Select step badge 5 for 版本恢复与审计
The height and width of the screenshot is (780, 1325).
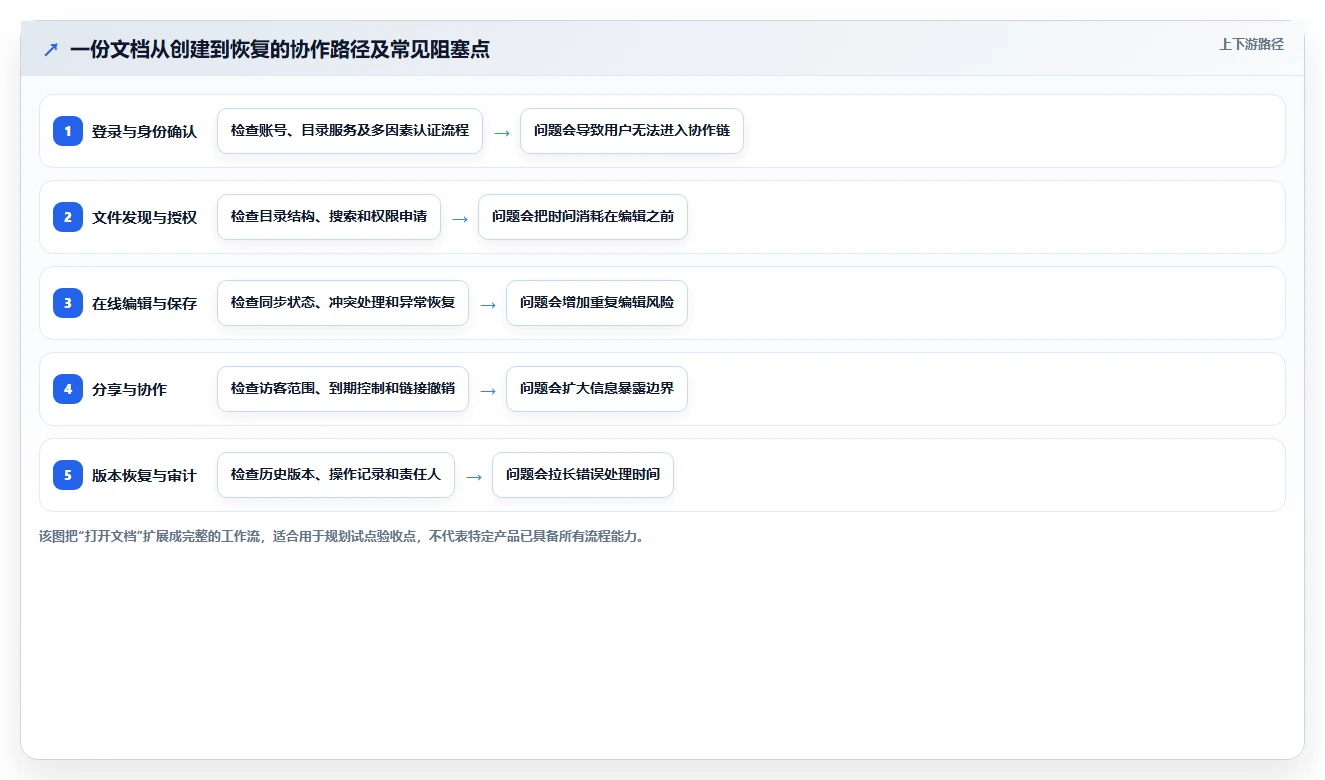point(68,475)
